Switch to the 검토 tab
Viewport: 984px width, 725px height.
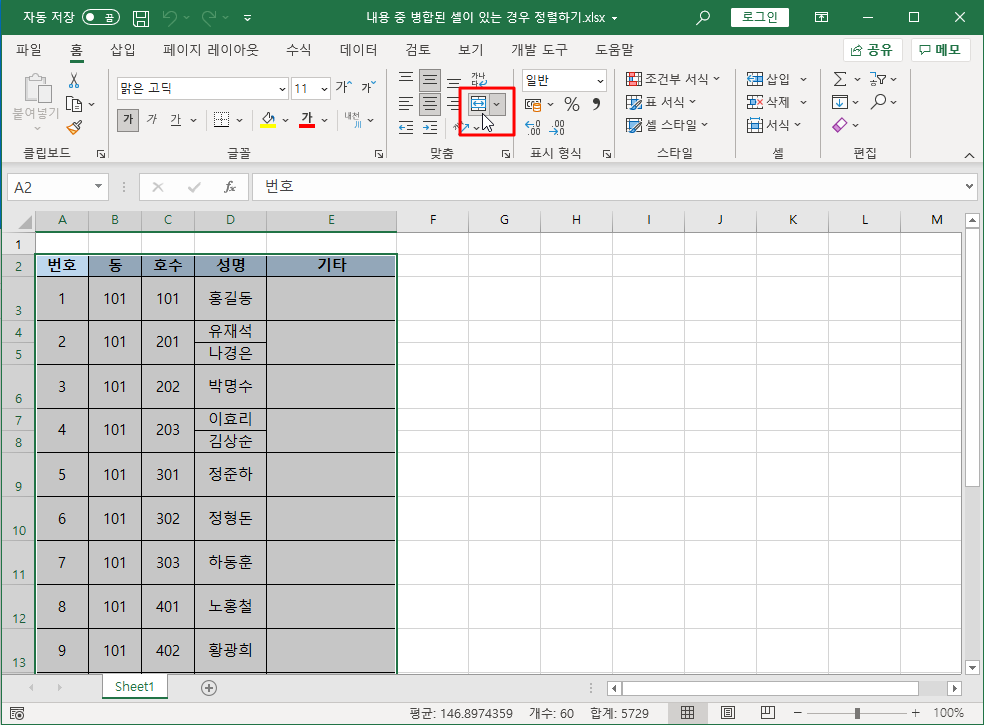418,50
